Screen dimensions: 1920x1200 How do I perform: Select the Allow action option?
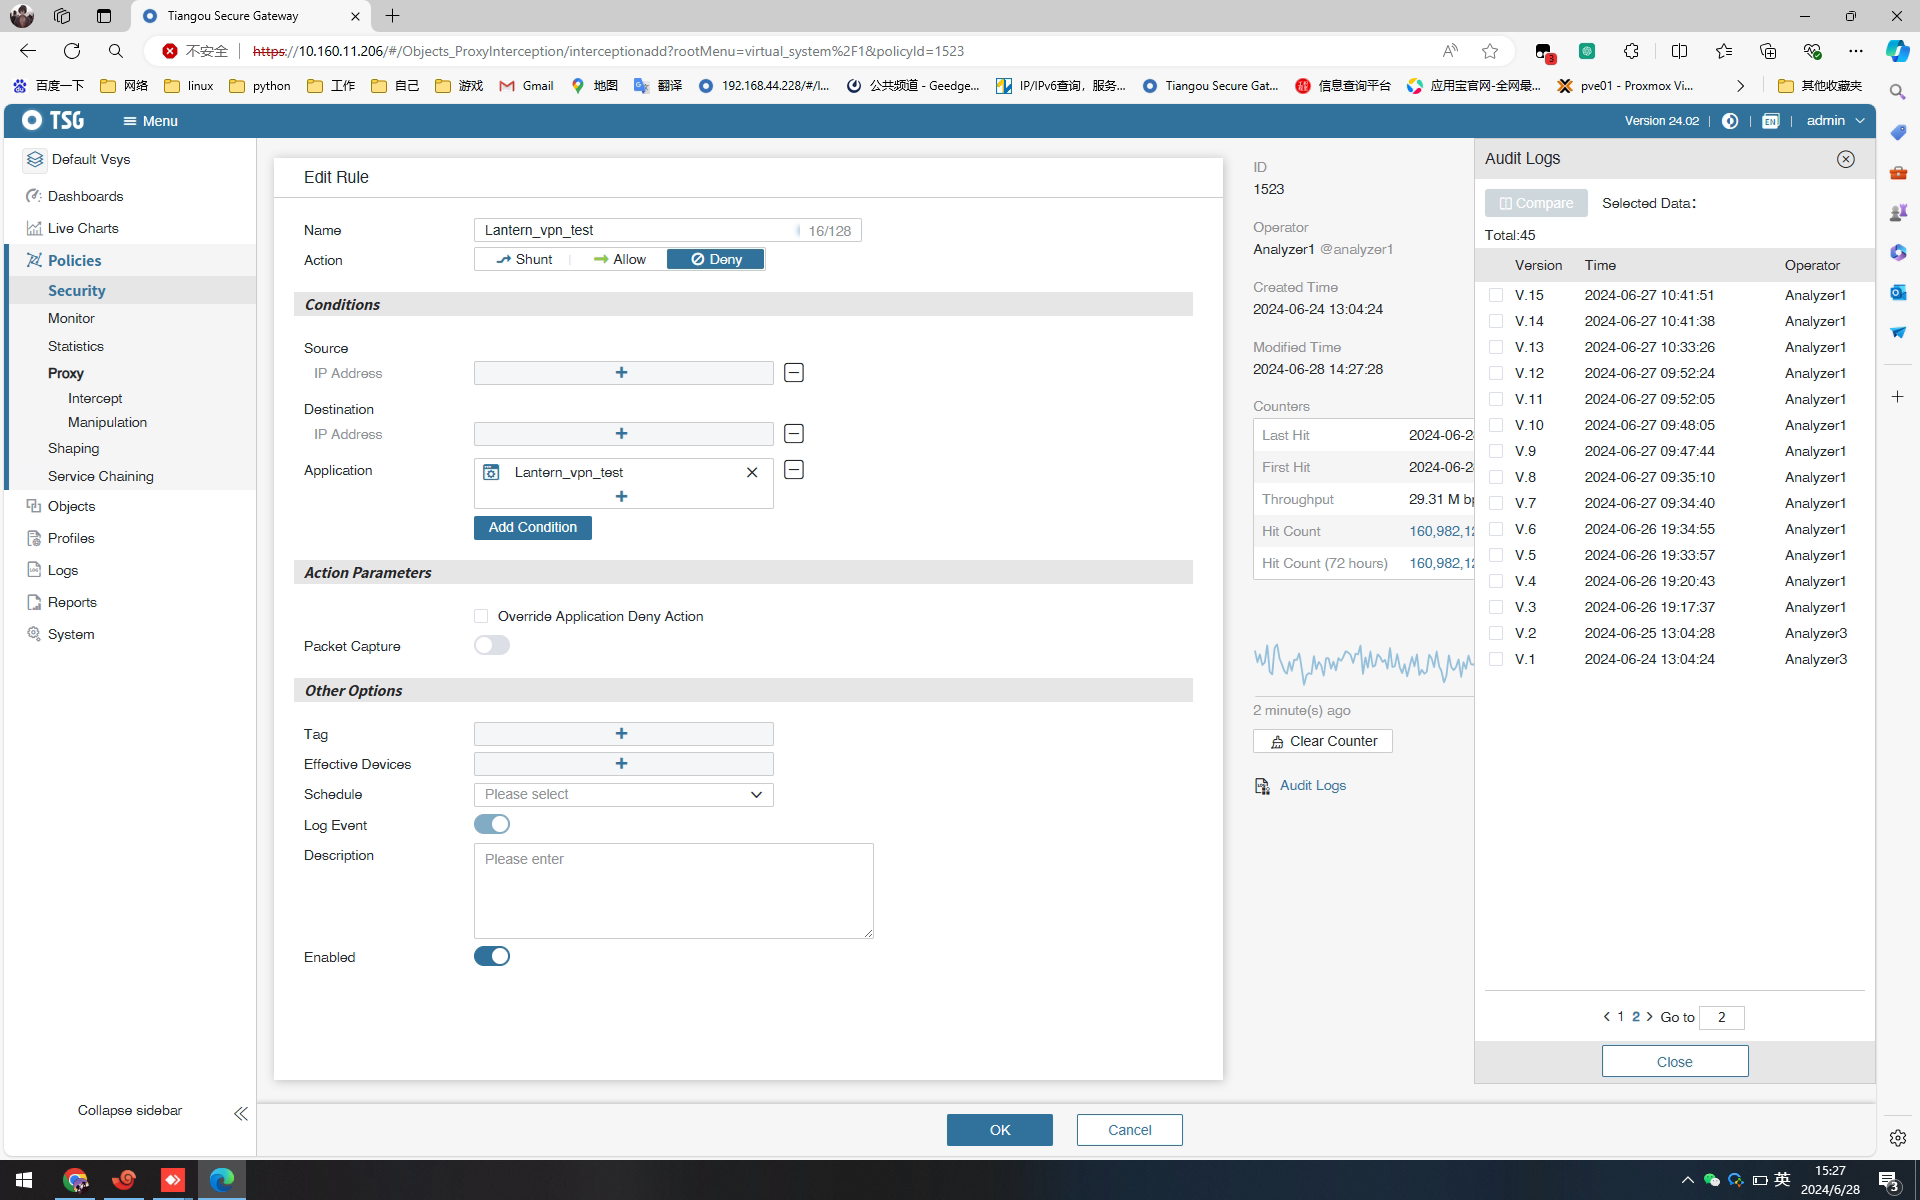619,259
